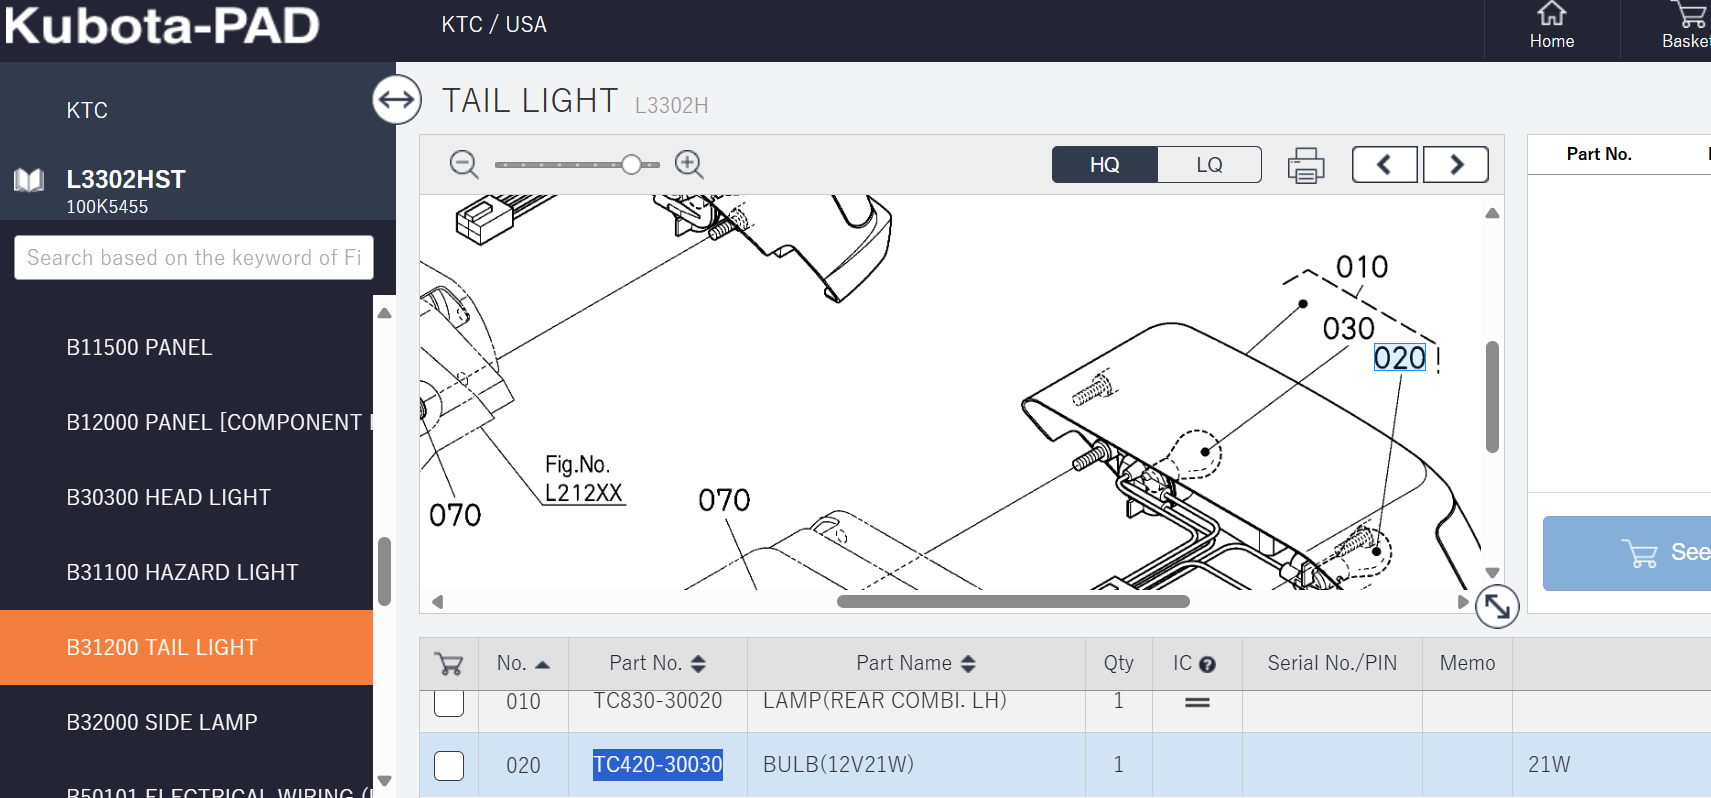Screen dimensions: 1711x798
Task: Print the tail light diagram
Action: click(x=1305, y=165)
